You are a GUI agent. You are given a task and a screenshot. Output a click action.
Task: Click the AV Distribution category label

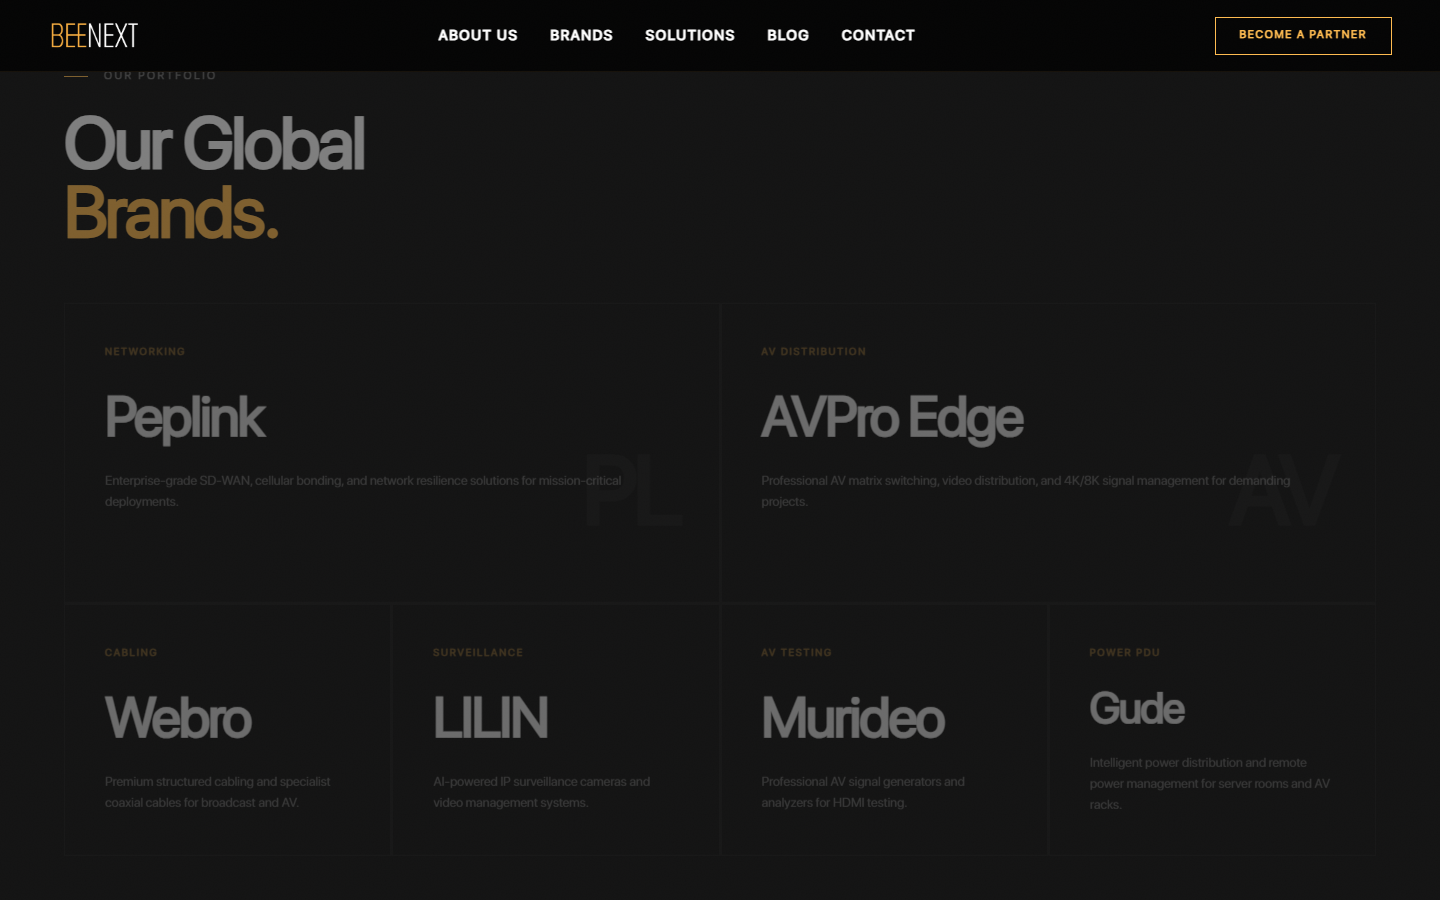pyautogui.click(x=813, y=352)
